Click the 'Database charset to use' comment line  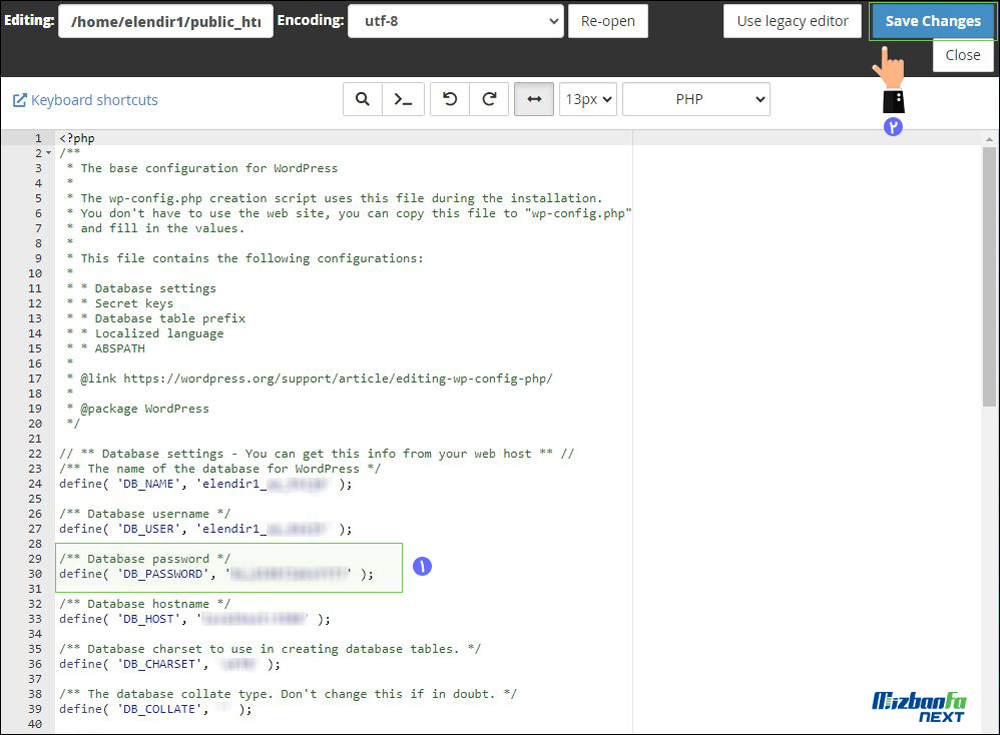[x=270, y=650]
